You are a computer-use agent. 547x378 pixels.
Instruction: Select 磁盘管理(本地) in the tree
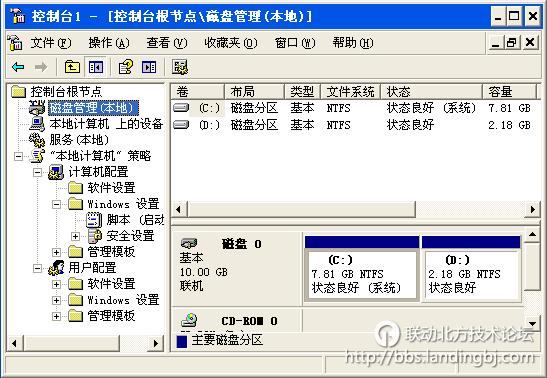tap(93, 108)
